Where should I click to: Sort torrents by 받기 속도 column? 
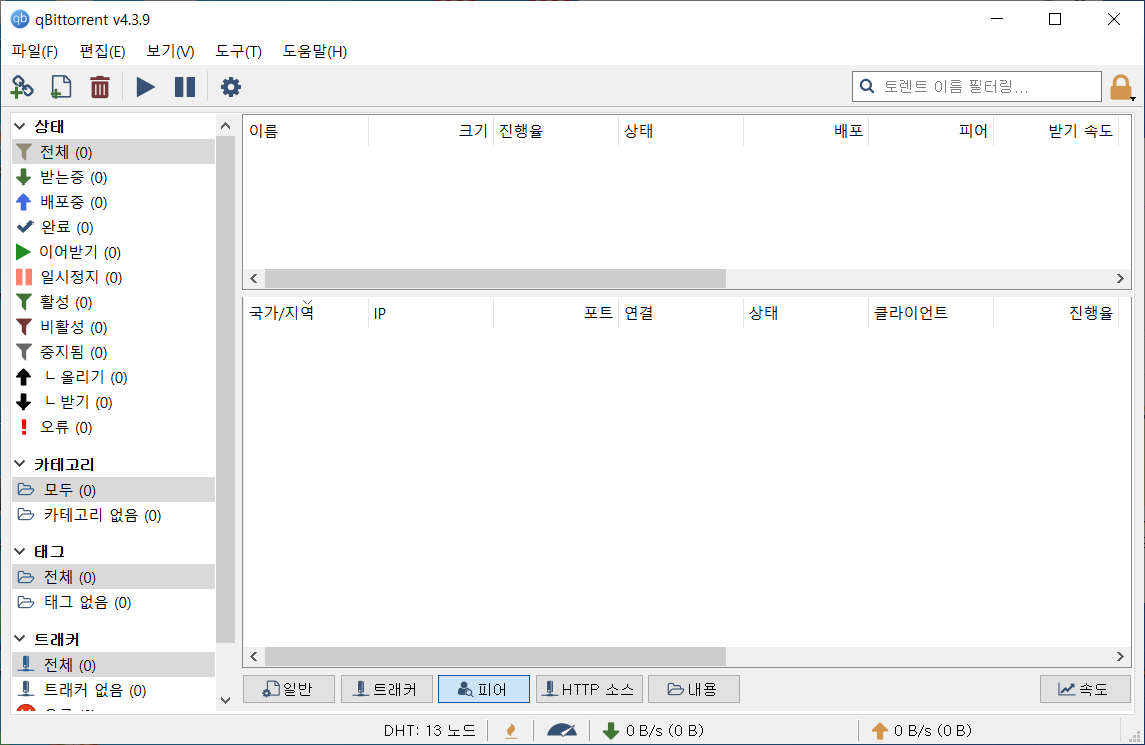tap(1056, 131)
